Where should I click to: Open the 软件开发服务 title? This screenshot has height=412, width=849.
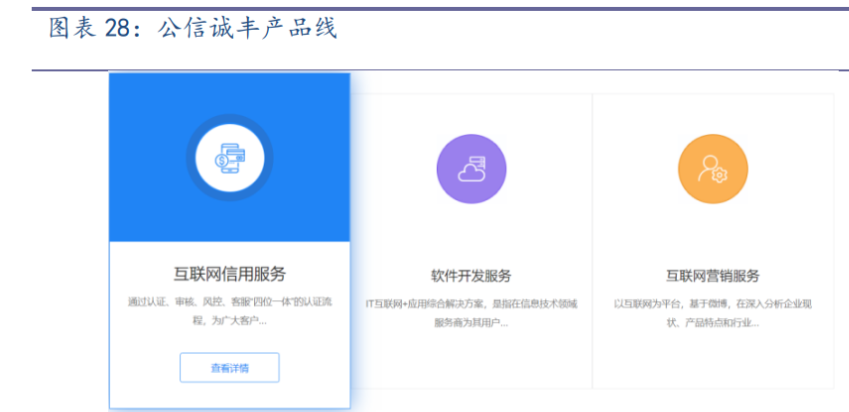coord(471,276)
